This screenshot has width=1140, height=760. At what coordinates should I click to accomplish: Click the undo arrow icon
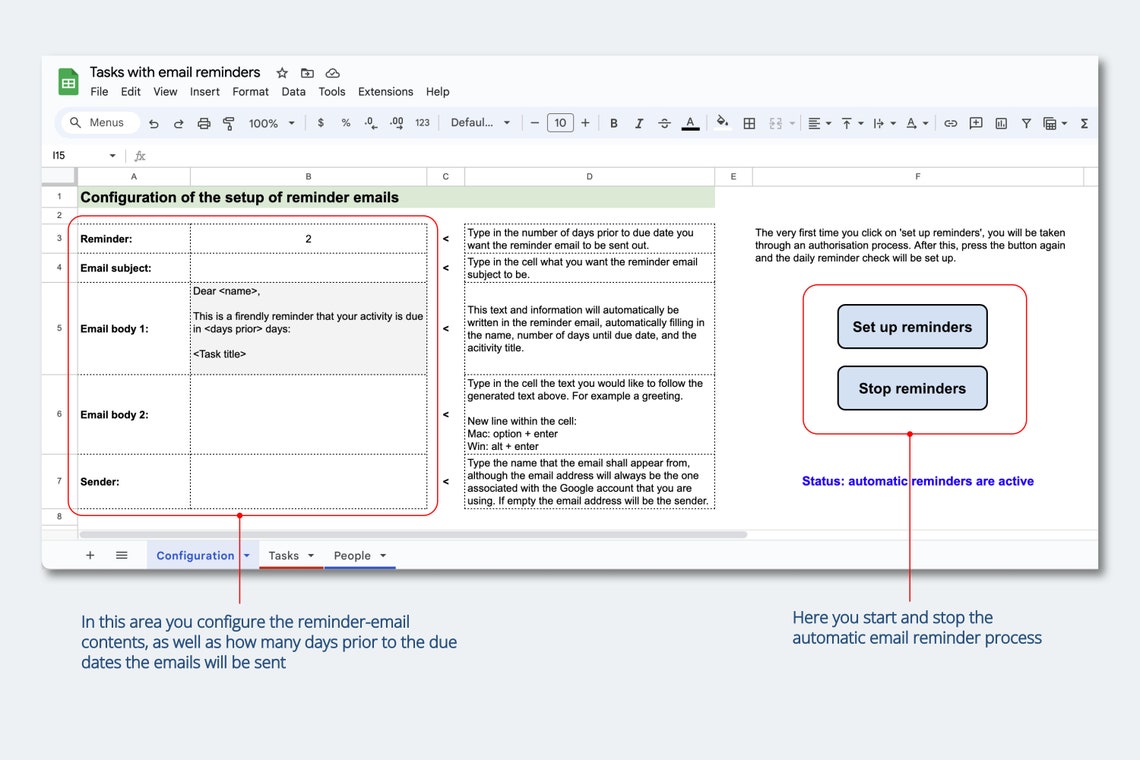tap(153, 124)
